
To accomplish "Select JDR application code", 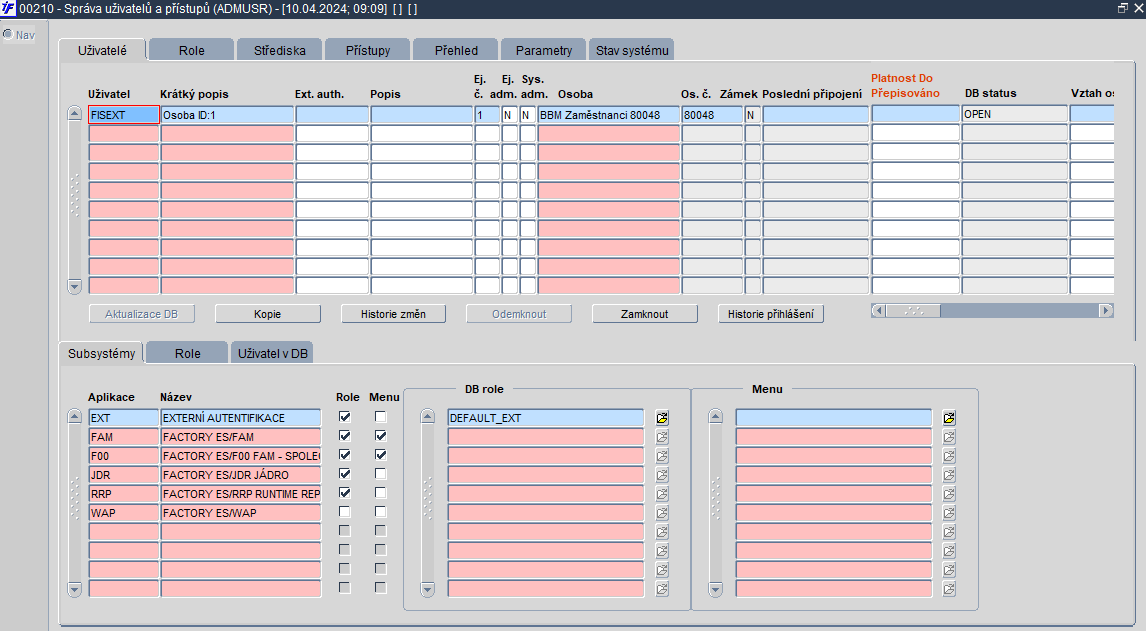I will tap(124, 475).
